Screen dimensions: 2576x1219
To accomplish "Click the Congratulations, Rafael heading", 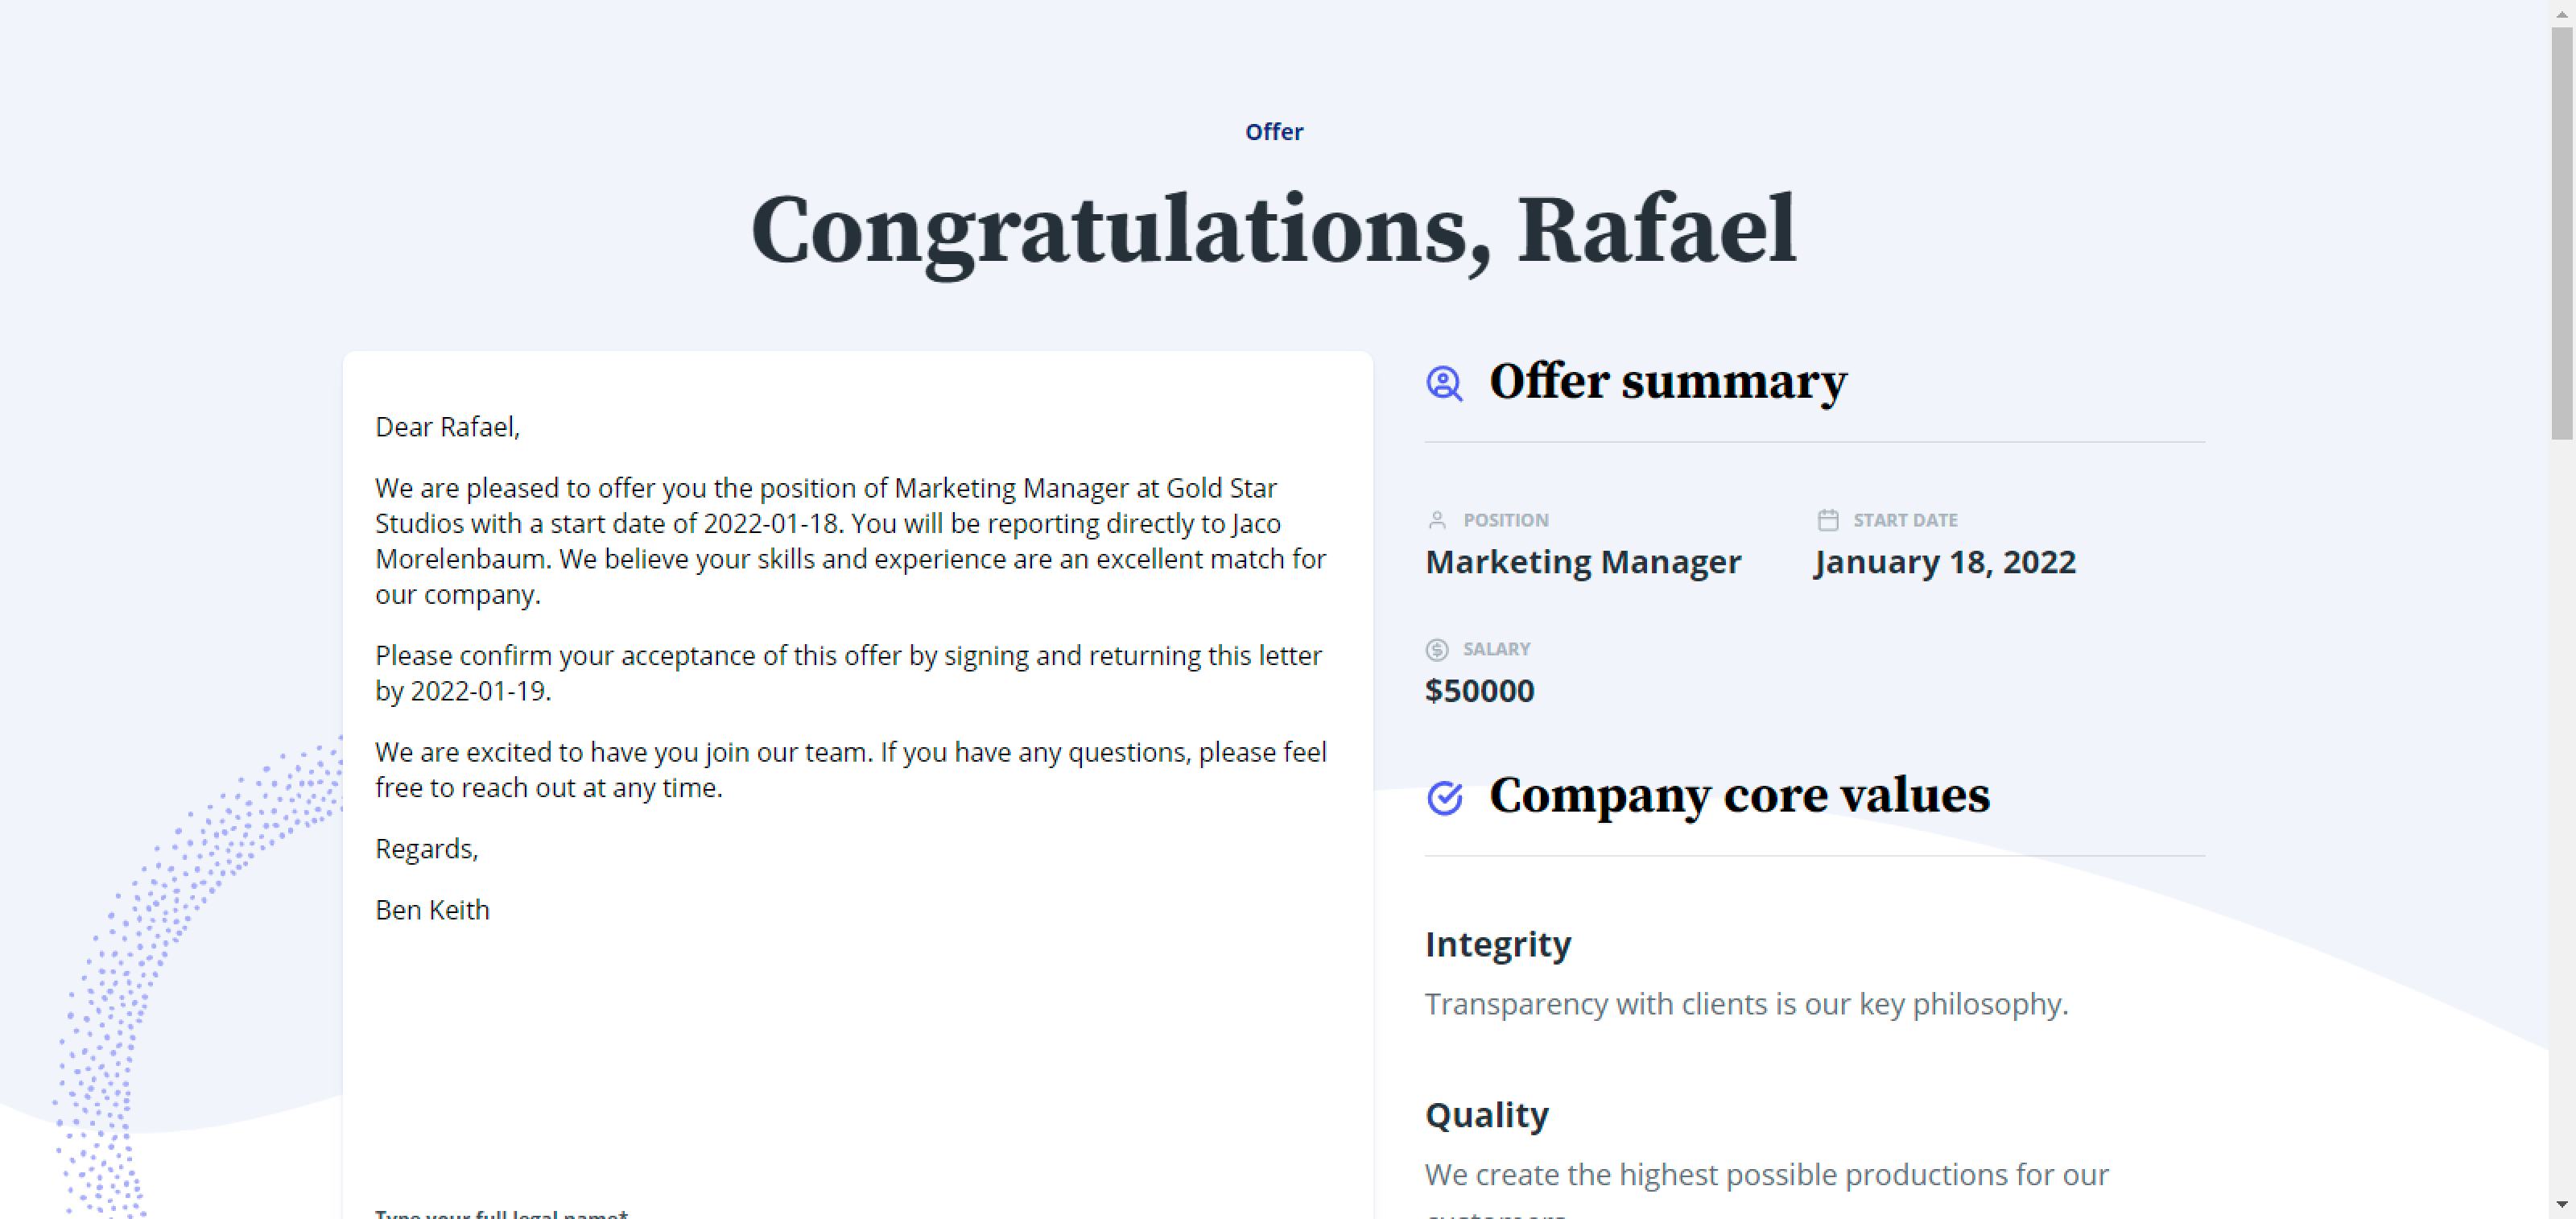I will [1273, 232].
